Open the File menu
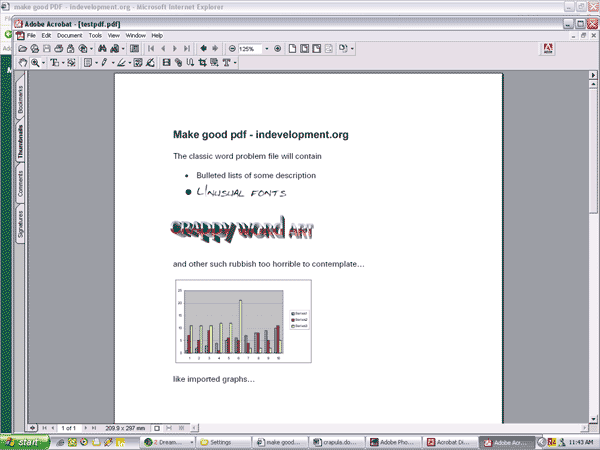The height and width of the screenshot is (450, 600). point(31,36)
